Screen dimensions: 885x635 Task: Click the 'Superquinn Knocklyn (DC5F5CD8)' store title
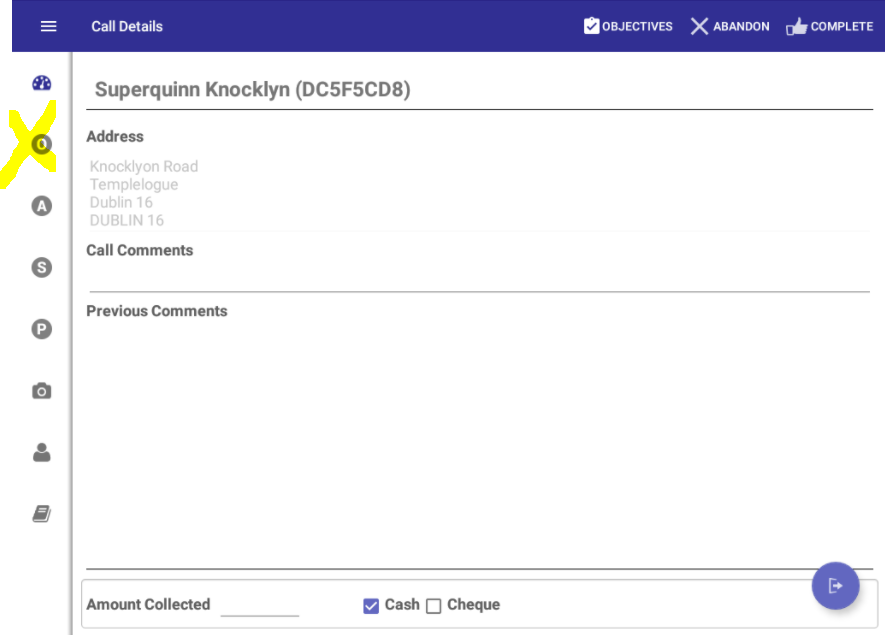pyautogui.click(x=252, y=89)
